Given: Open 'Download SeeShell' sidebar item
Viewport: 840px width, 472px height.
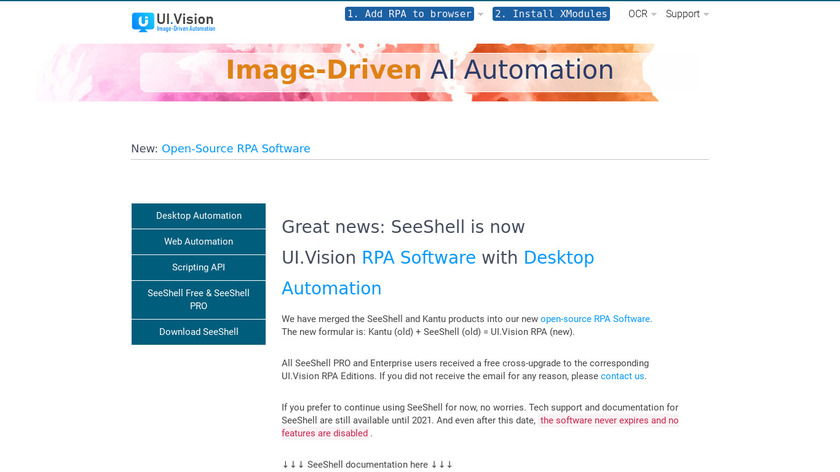Looking at the screenshot, I should 198,332.
